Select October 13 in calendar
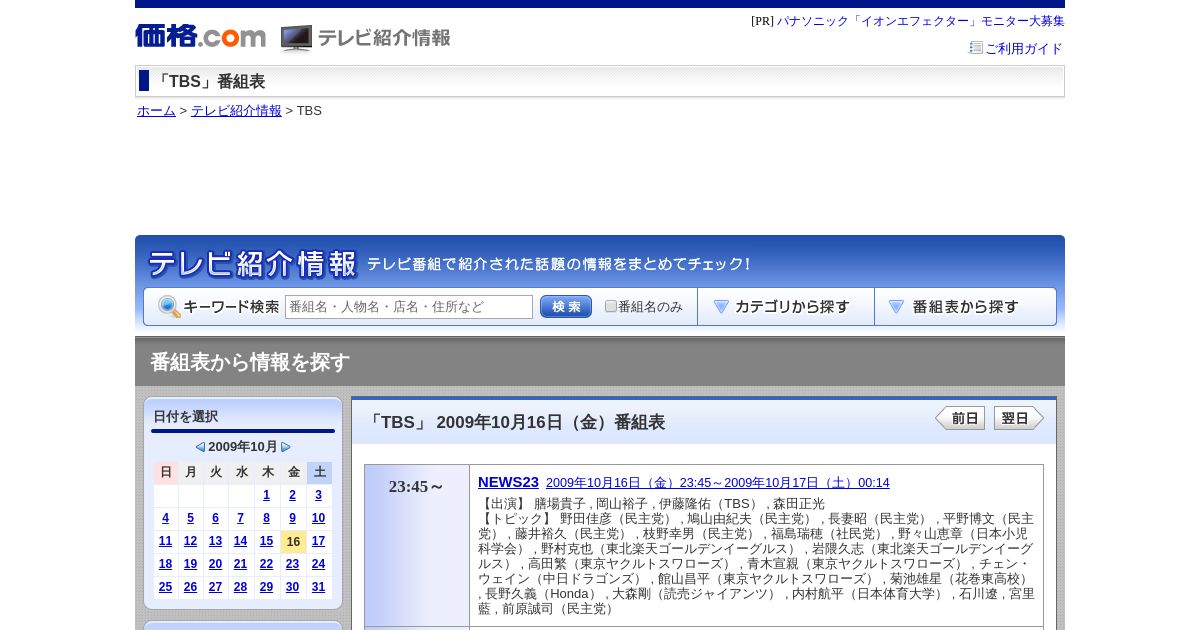Image resolution: width=1200 pixels, height=630 pixels. 216,541
